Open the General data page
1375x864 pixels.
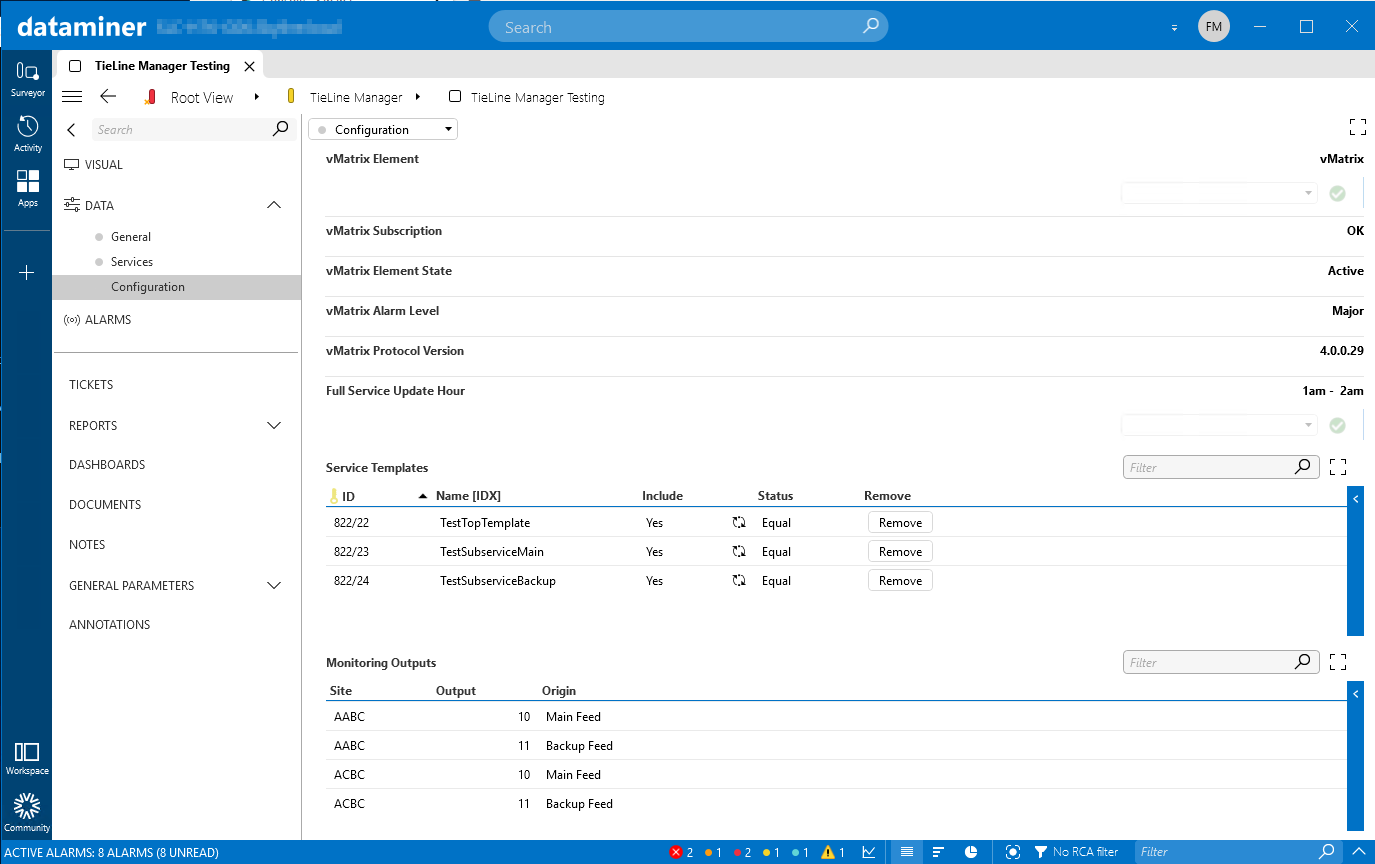point(131,237)
